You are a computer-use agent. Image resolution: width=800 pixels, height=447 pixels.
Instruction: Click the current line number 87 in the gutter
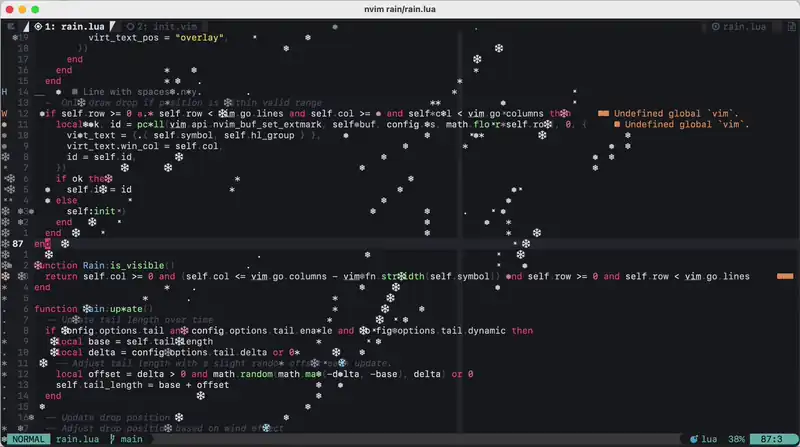coord(18,243)
